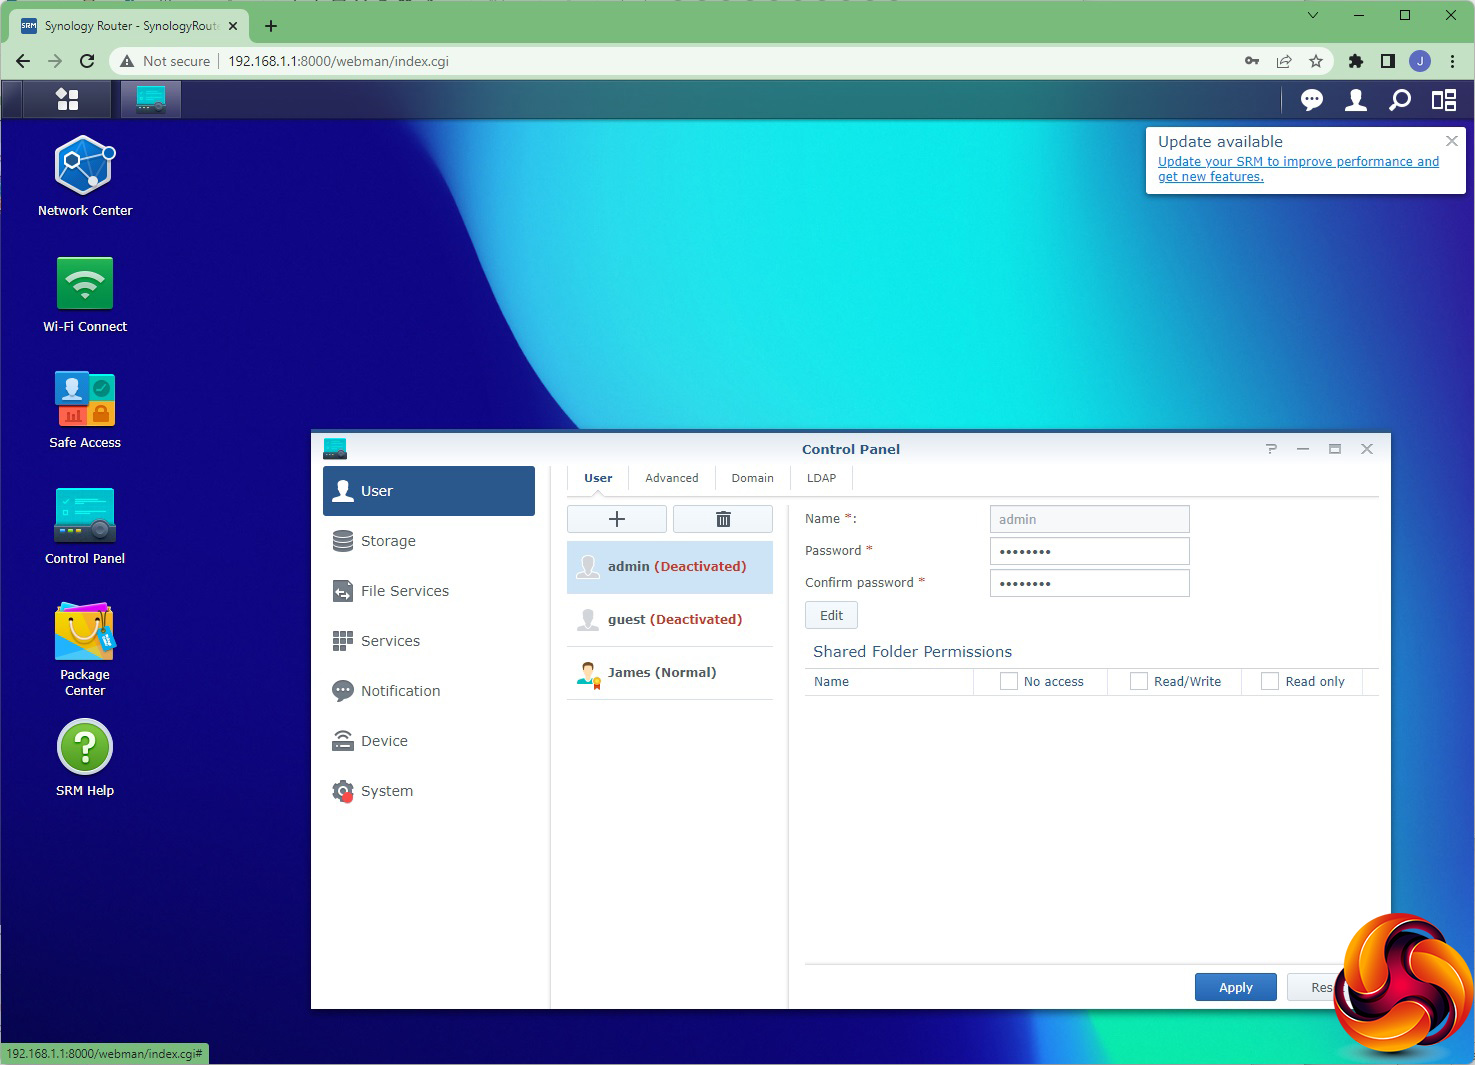The height and width of the screenshot is (1065, 1475).
Task: Click the Edit button
Action: tap(831, 615)
